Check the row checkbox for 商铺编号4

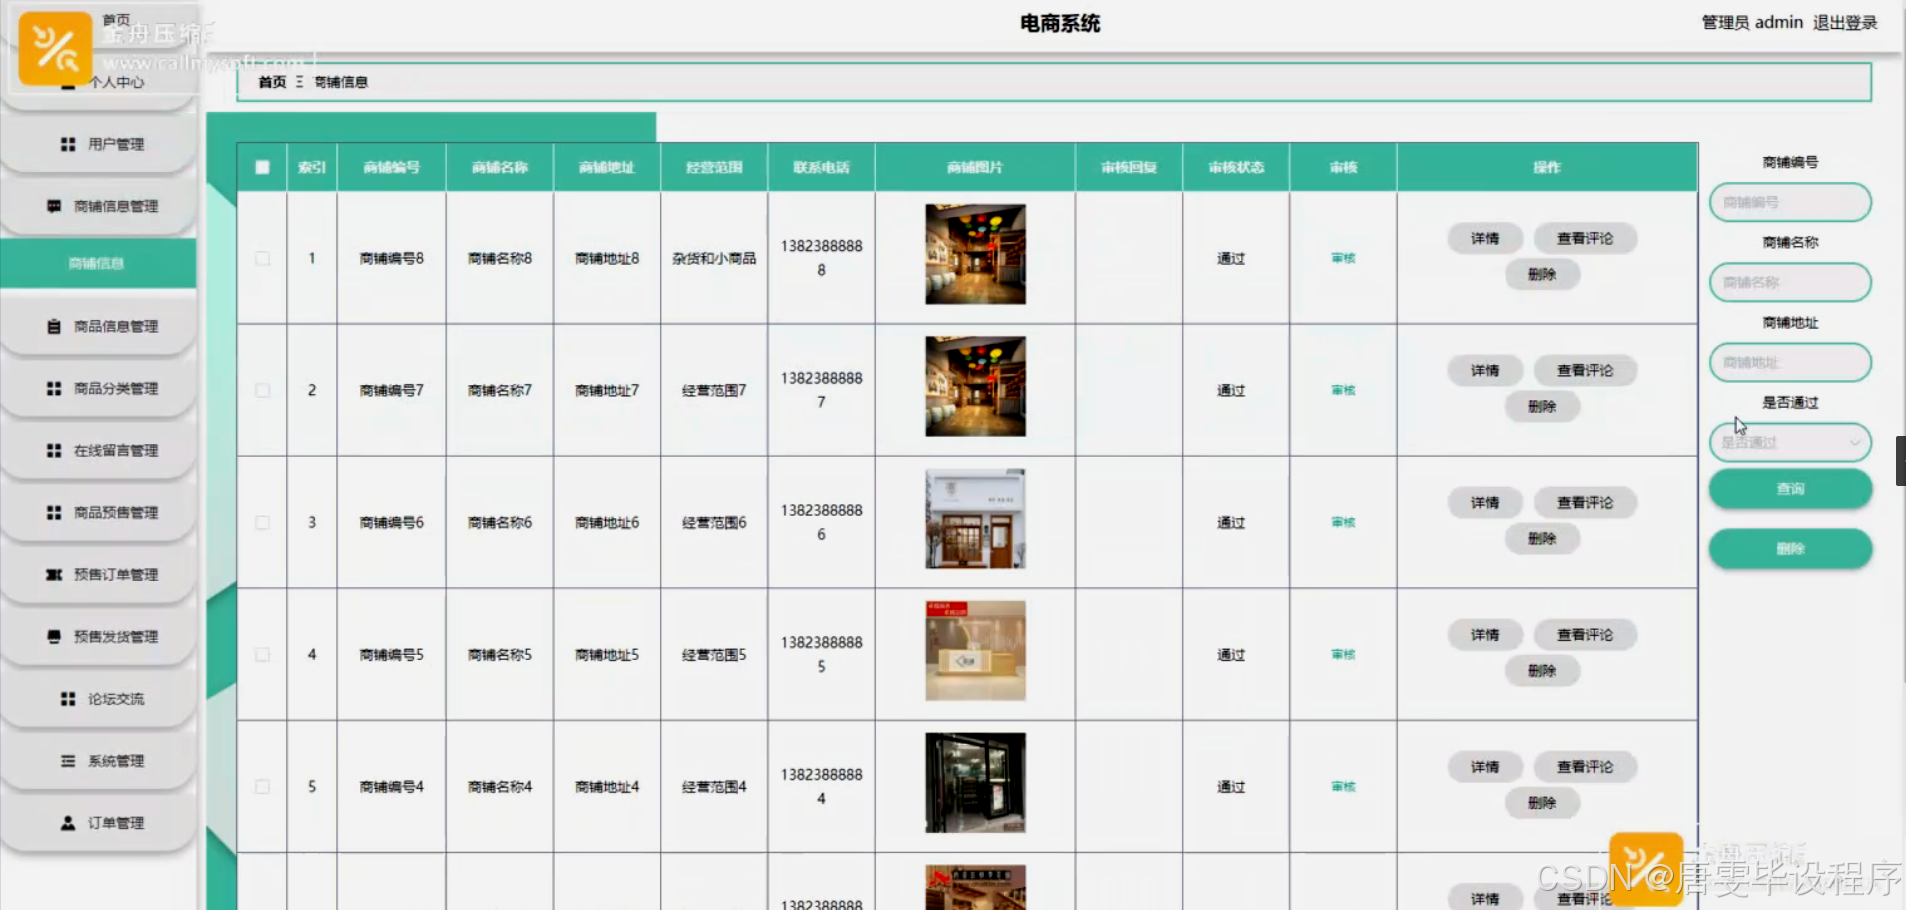[262, 786]
